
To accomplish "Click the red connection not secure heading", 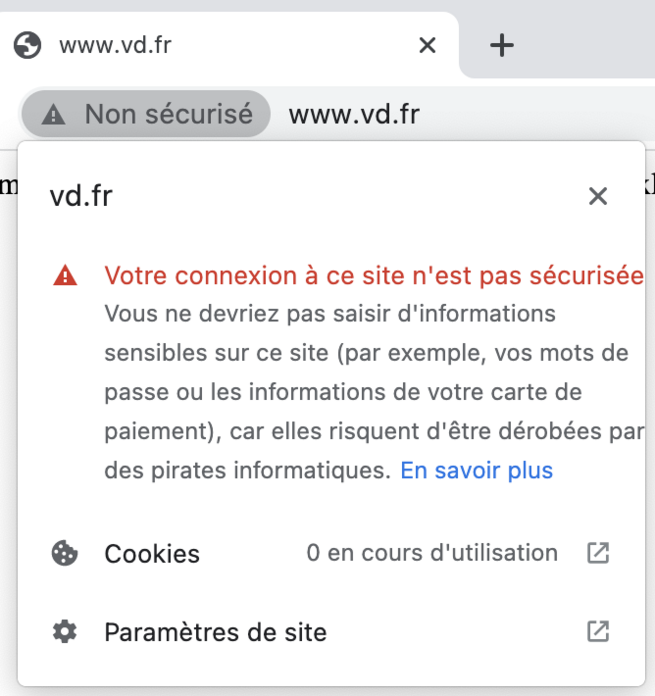I will click(374, 275).
